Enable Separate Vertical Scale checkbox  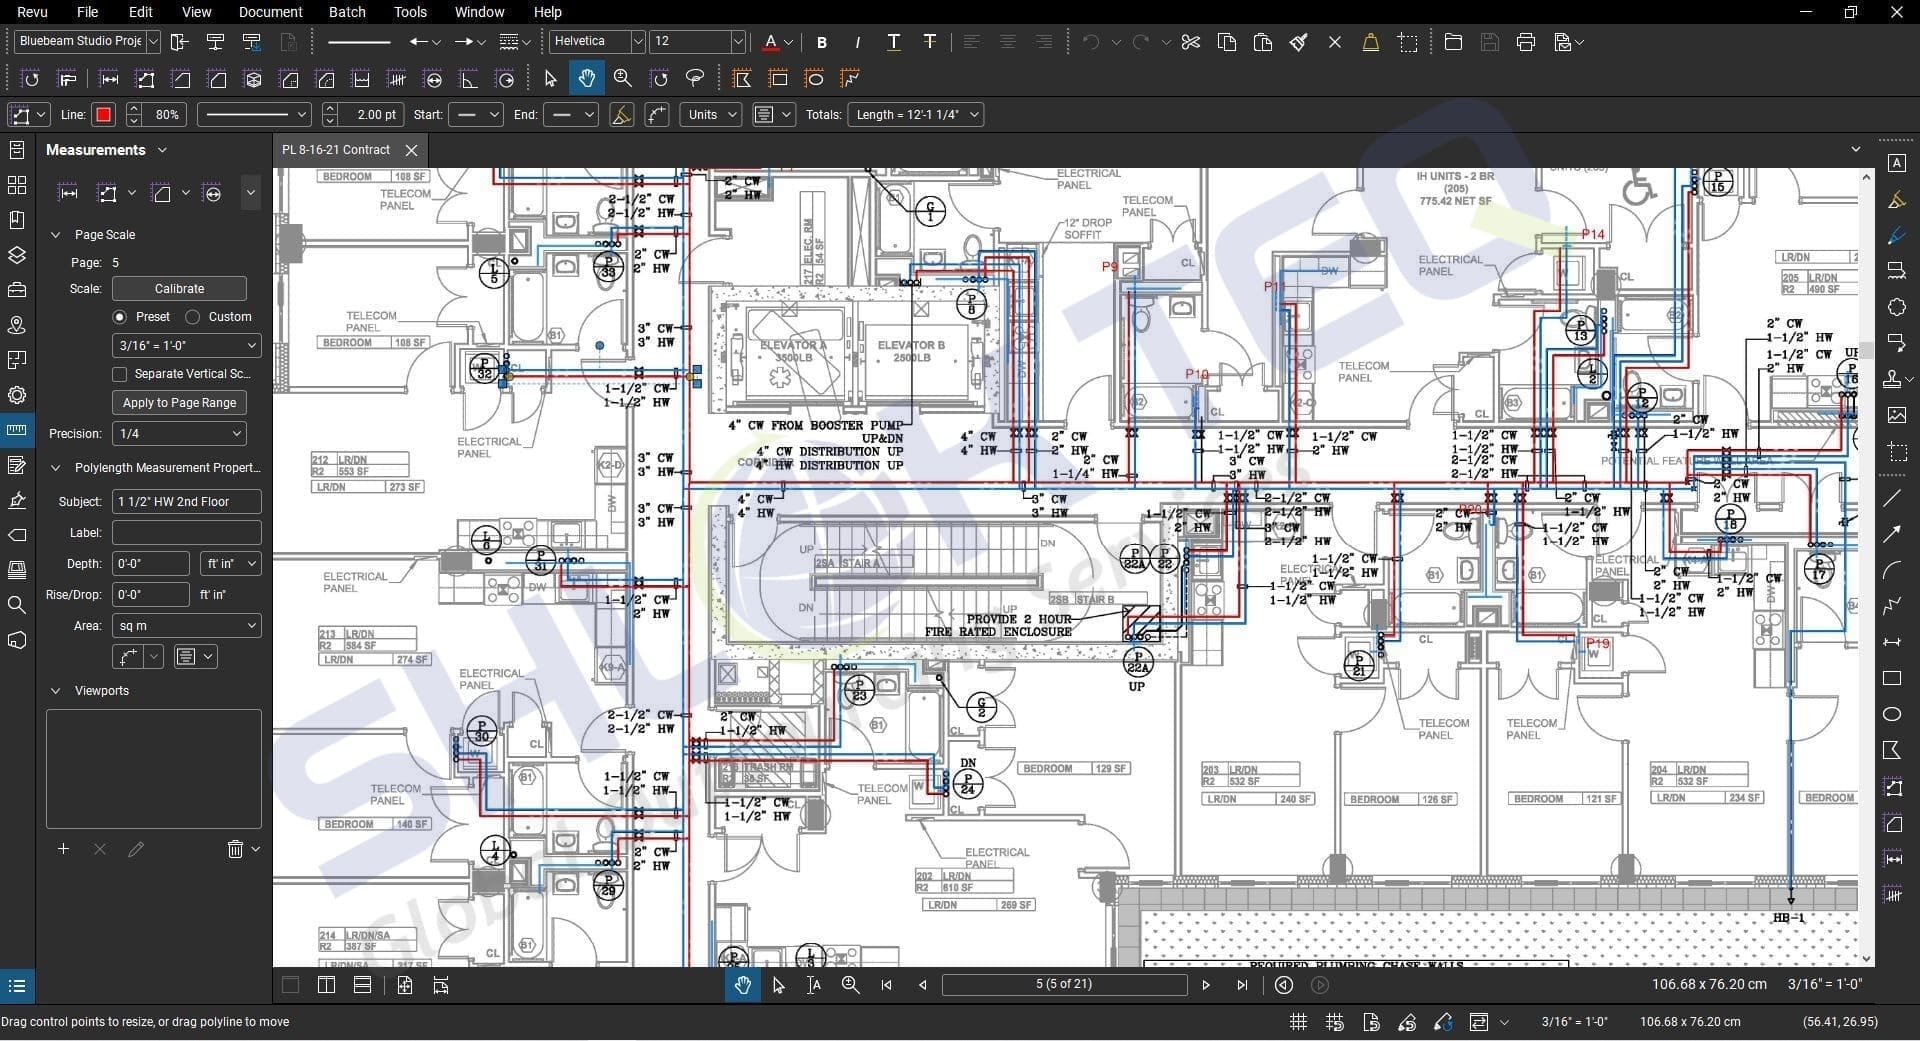120,374
